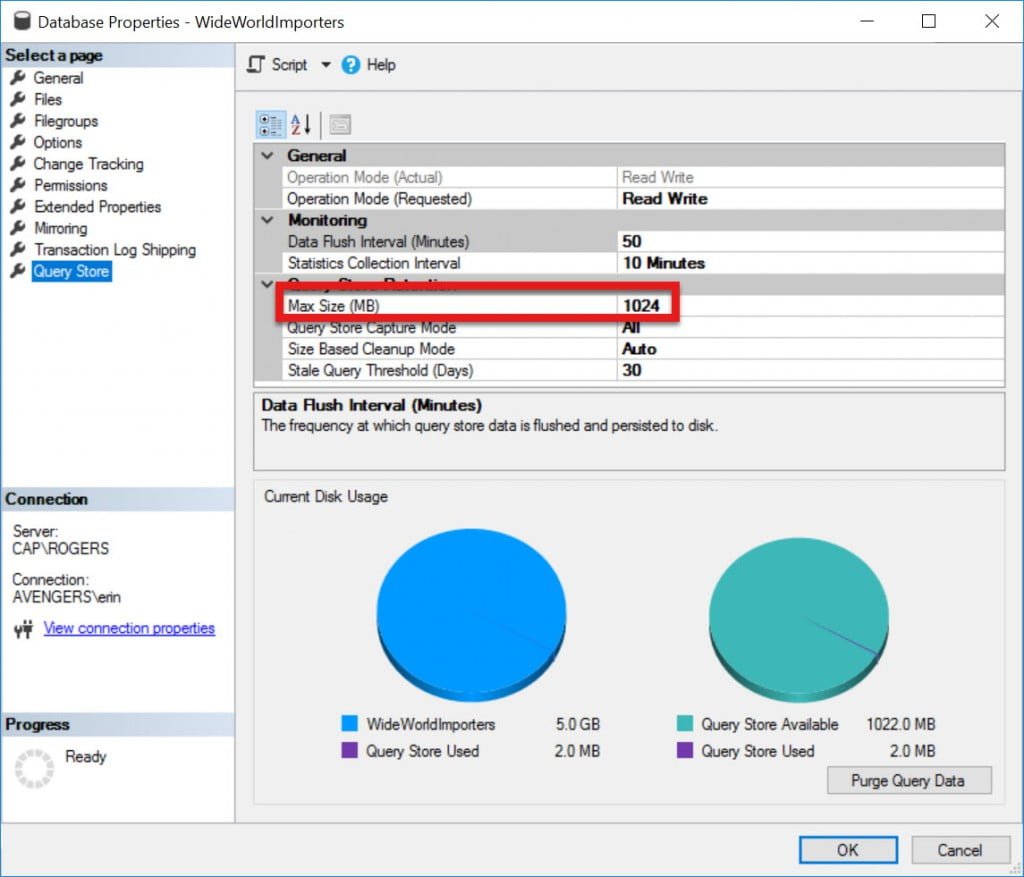This screenshot has height=877, width=1024.
Task: Click the Operation Mode (Actual) row label
Action: (364, 177)
